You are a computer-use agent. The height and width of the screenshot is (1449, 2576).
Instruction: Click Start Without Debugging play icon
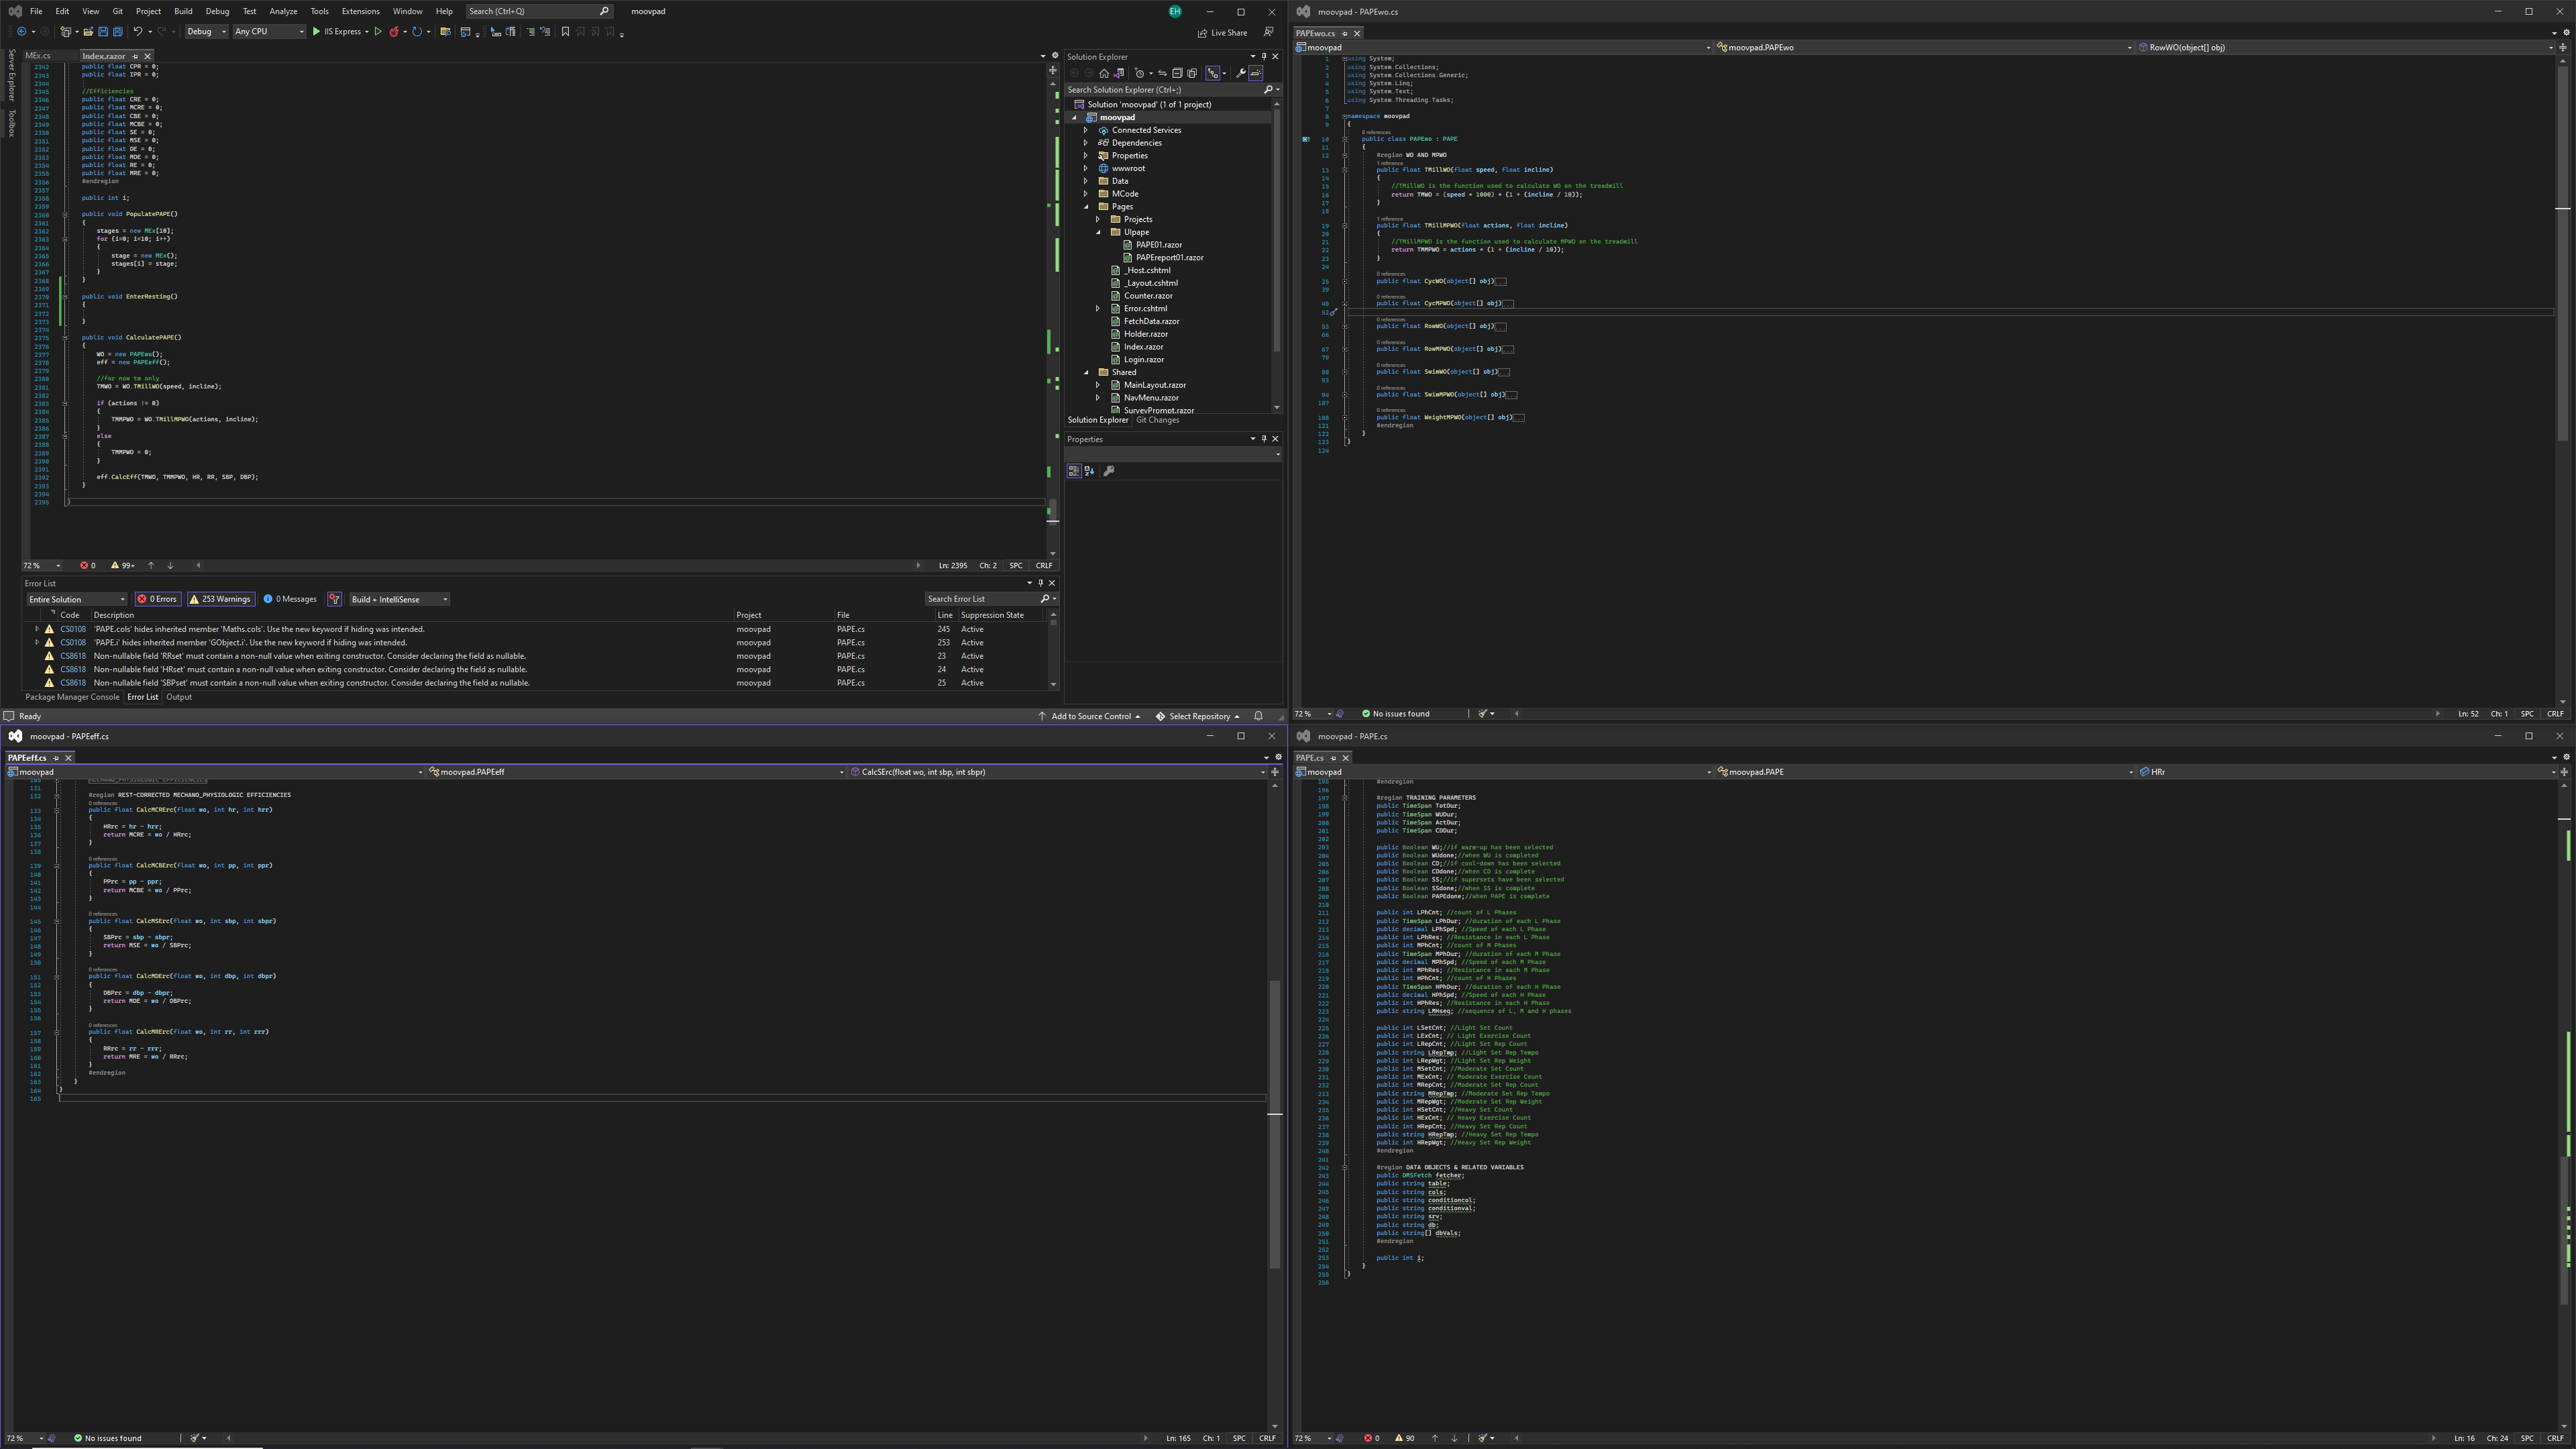click(378, 32)
